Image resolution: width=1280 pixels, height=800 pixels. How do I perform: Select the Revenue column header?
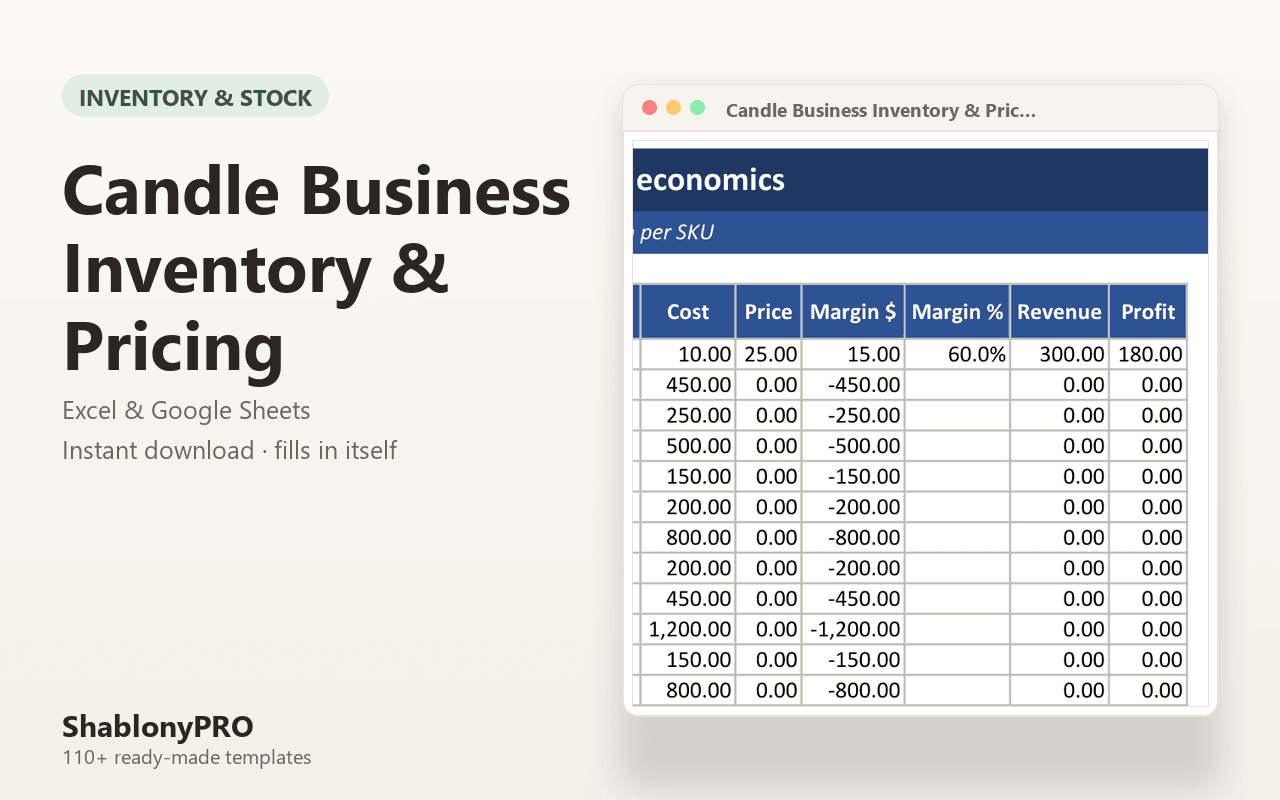click(x=1059, y=311)
